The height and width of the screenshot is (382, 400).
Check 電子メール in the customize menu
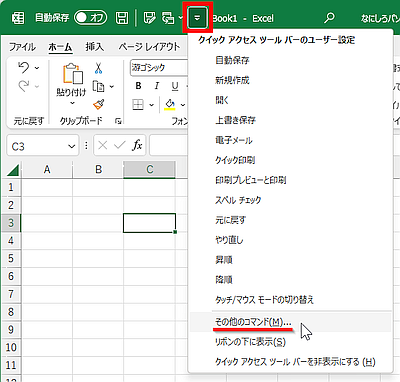(x=290, y=140)
